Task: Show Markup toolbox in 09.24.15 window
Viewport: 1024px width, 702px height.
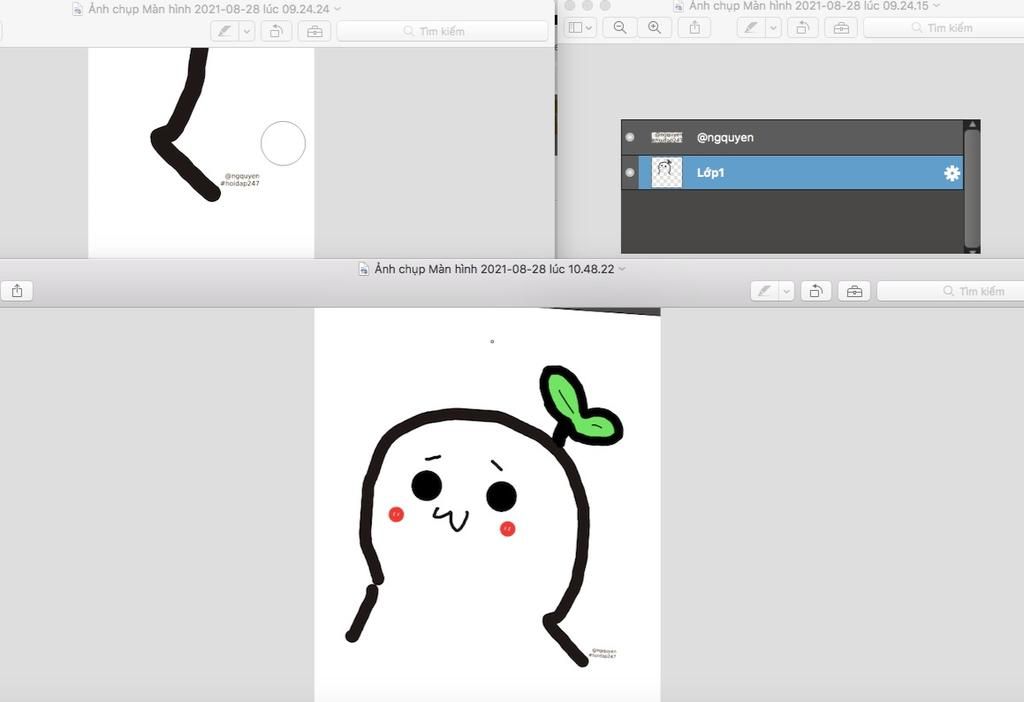Action: pyautogui.click(x=841, y=27)
